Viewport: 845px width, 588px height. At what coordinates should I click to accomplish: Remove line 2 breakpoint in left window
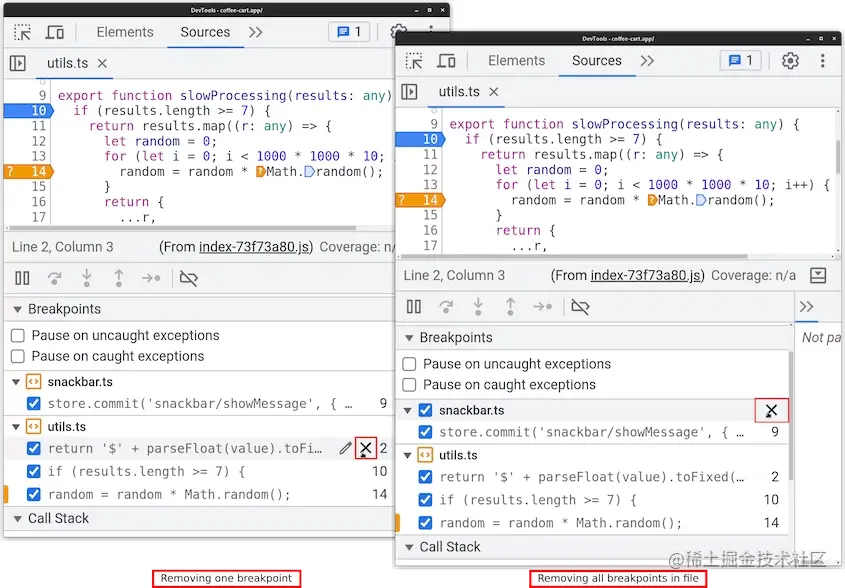tap(365, 448)
